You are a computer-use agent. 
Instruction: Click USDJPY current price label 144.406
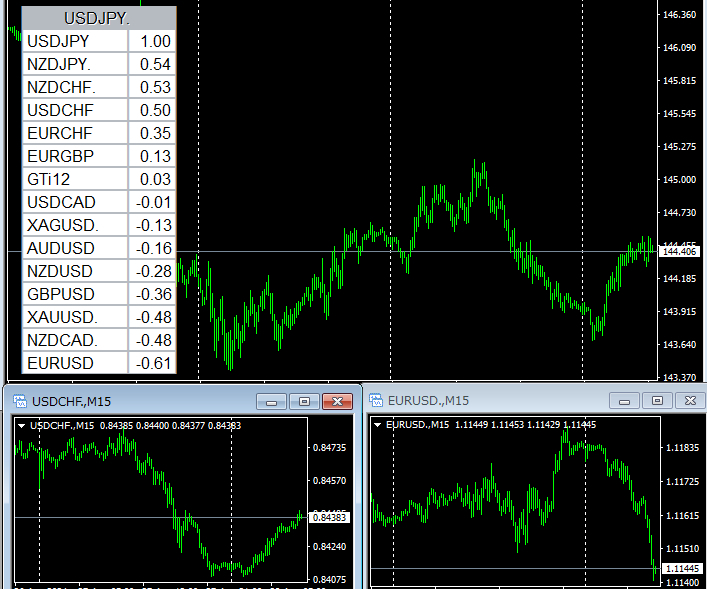[x=680, y=251]
